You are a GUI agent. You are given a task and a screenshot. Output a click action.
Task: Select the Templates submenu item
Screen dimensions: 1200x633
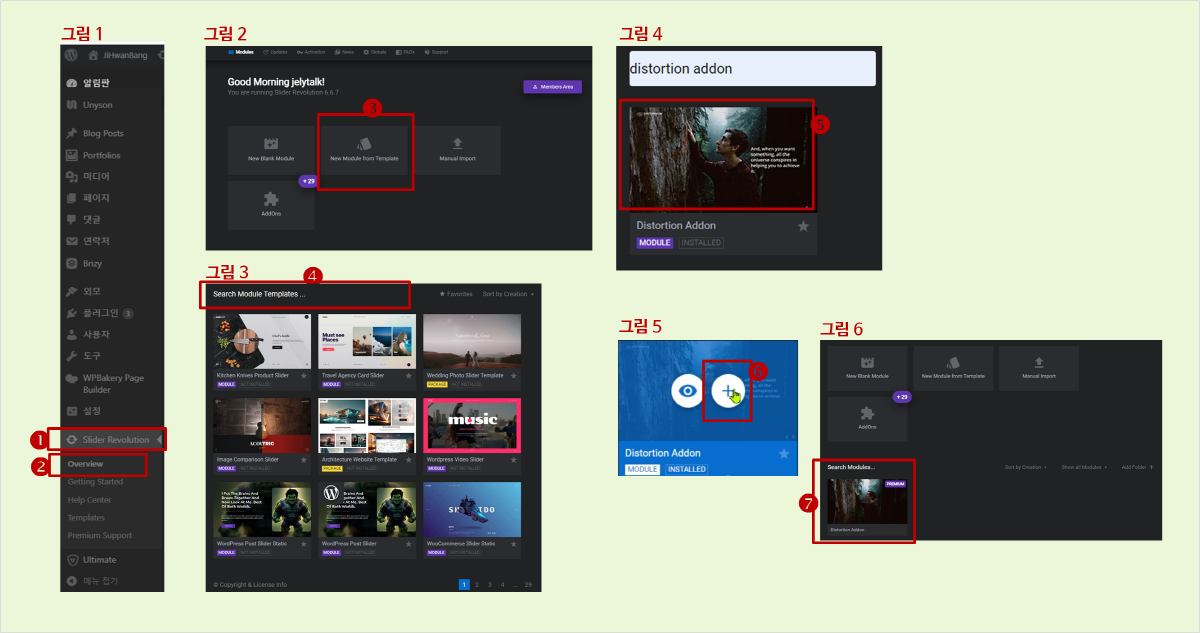pos(86,518)
